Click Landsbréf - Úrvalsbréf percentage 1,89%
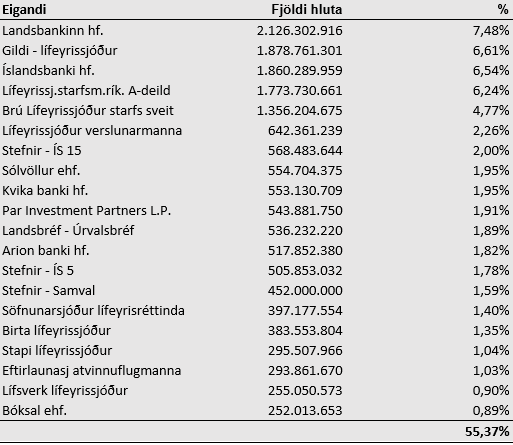 [491, 231]
